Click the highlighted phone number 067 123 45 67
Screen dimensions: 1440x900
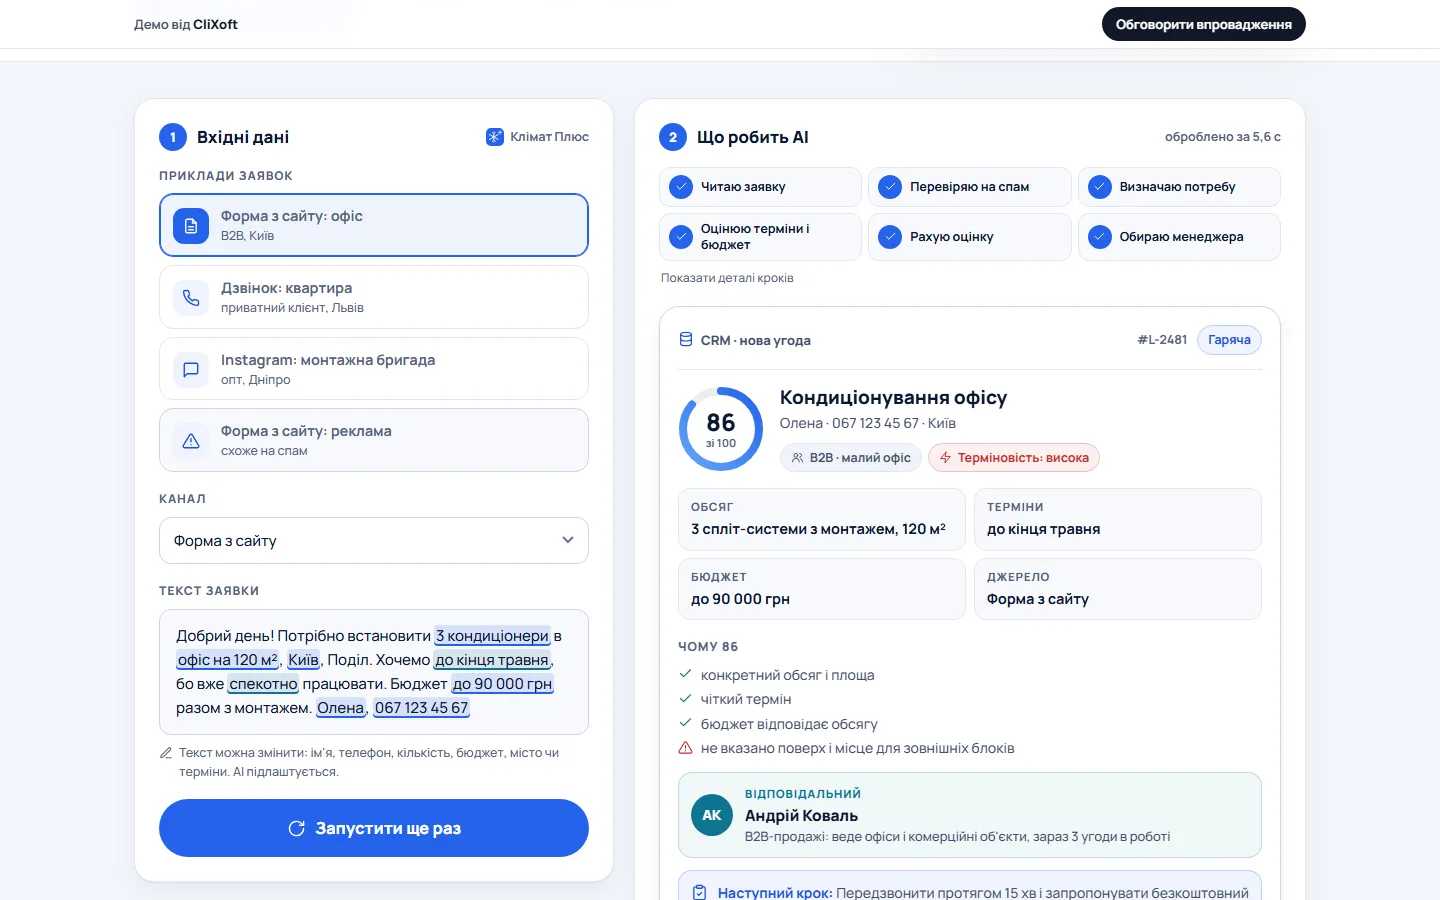pos(421,708)
